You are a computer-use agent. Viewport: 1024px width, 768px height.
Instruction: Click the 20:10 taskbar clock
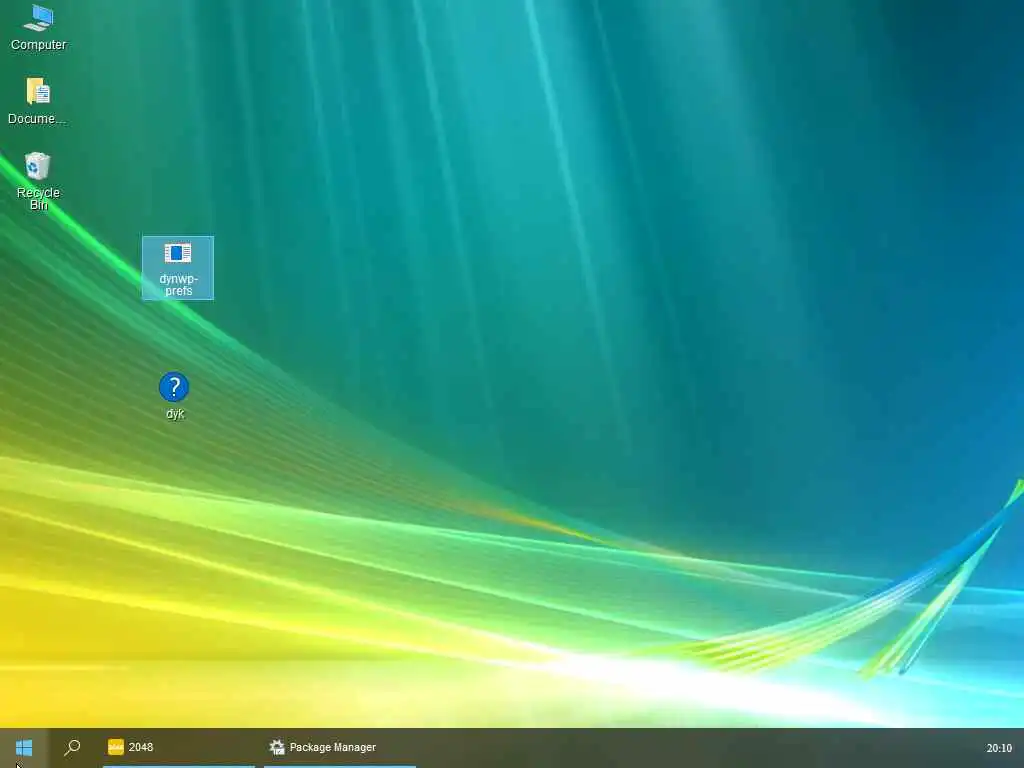click(999, 748)
